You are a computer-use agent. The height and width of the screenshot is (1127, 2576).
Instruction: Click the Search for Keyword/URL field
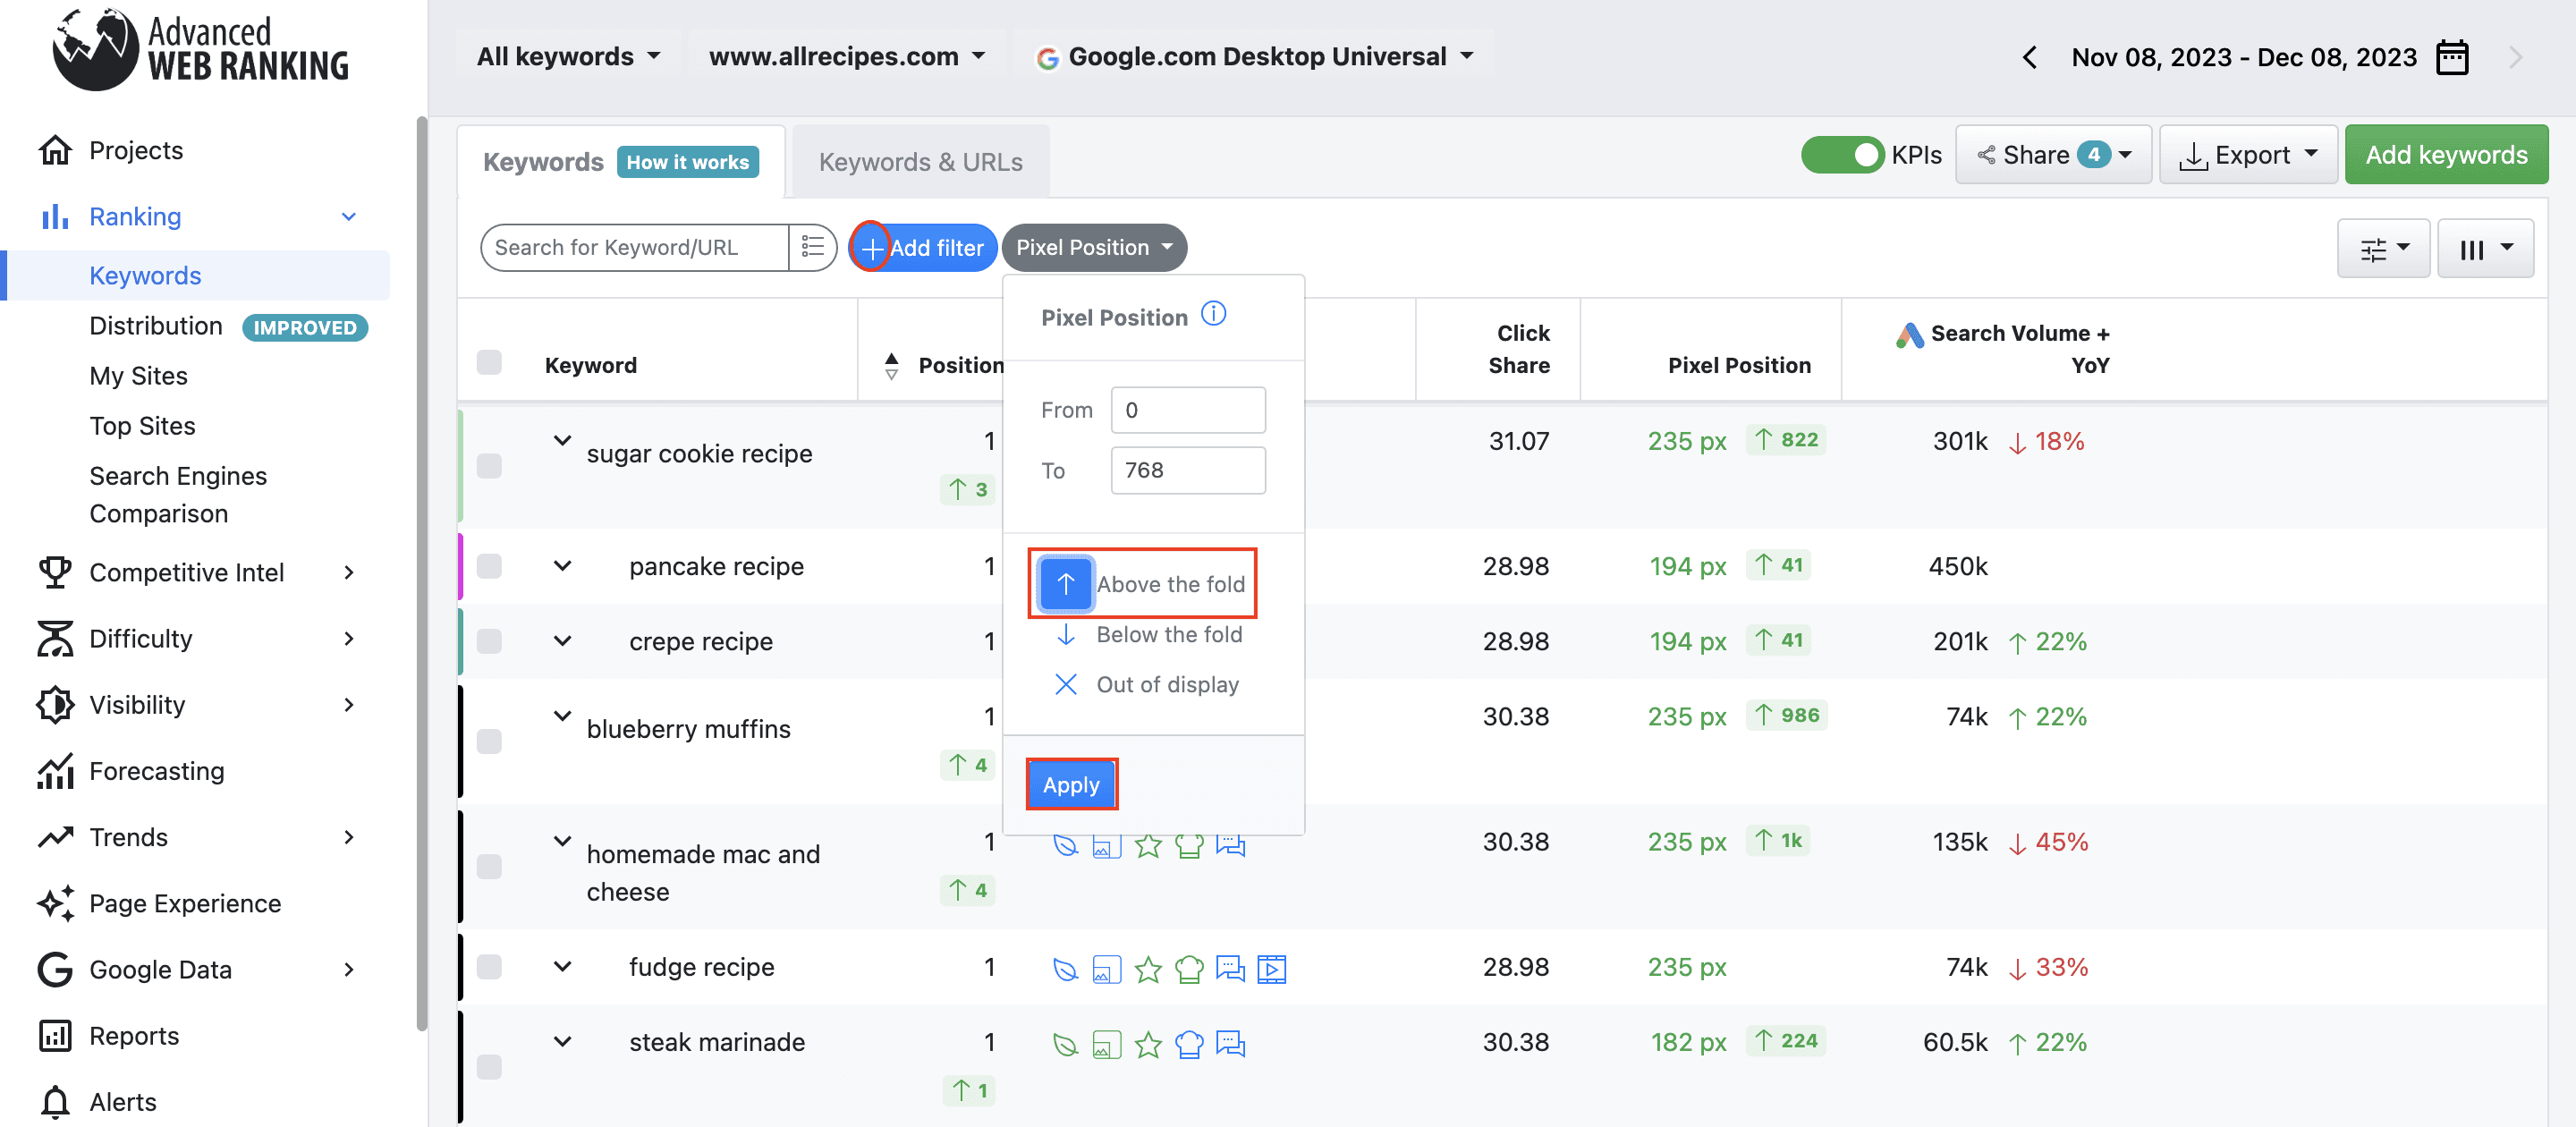click(636, 247)
